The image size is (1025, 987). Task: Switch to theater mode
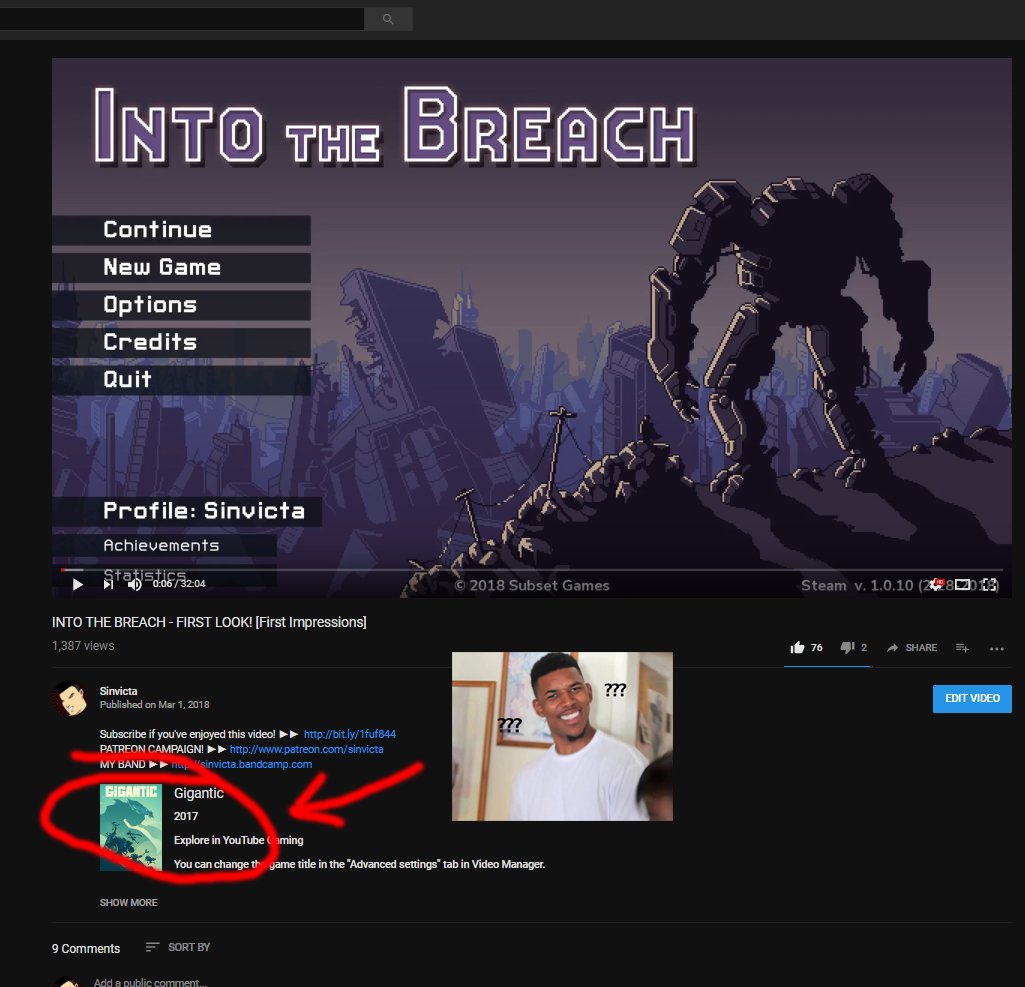tap(962, 584)
